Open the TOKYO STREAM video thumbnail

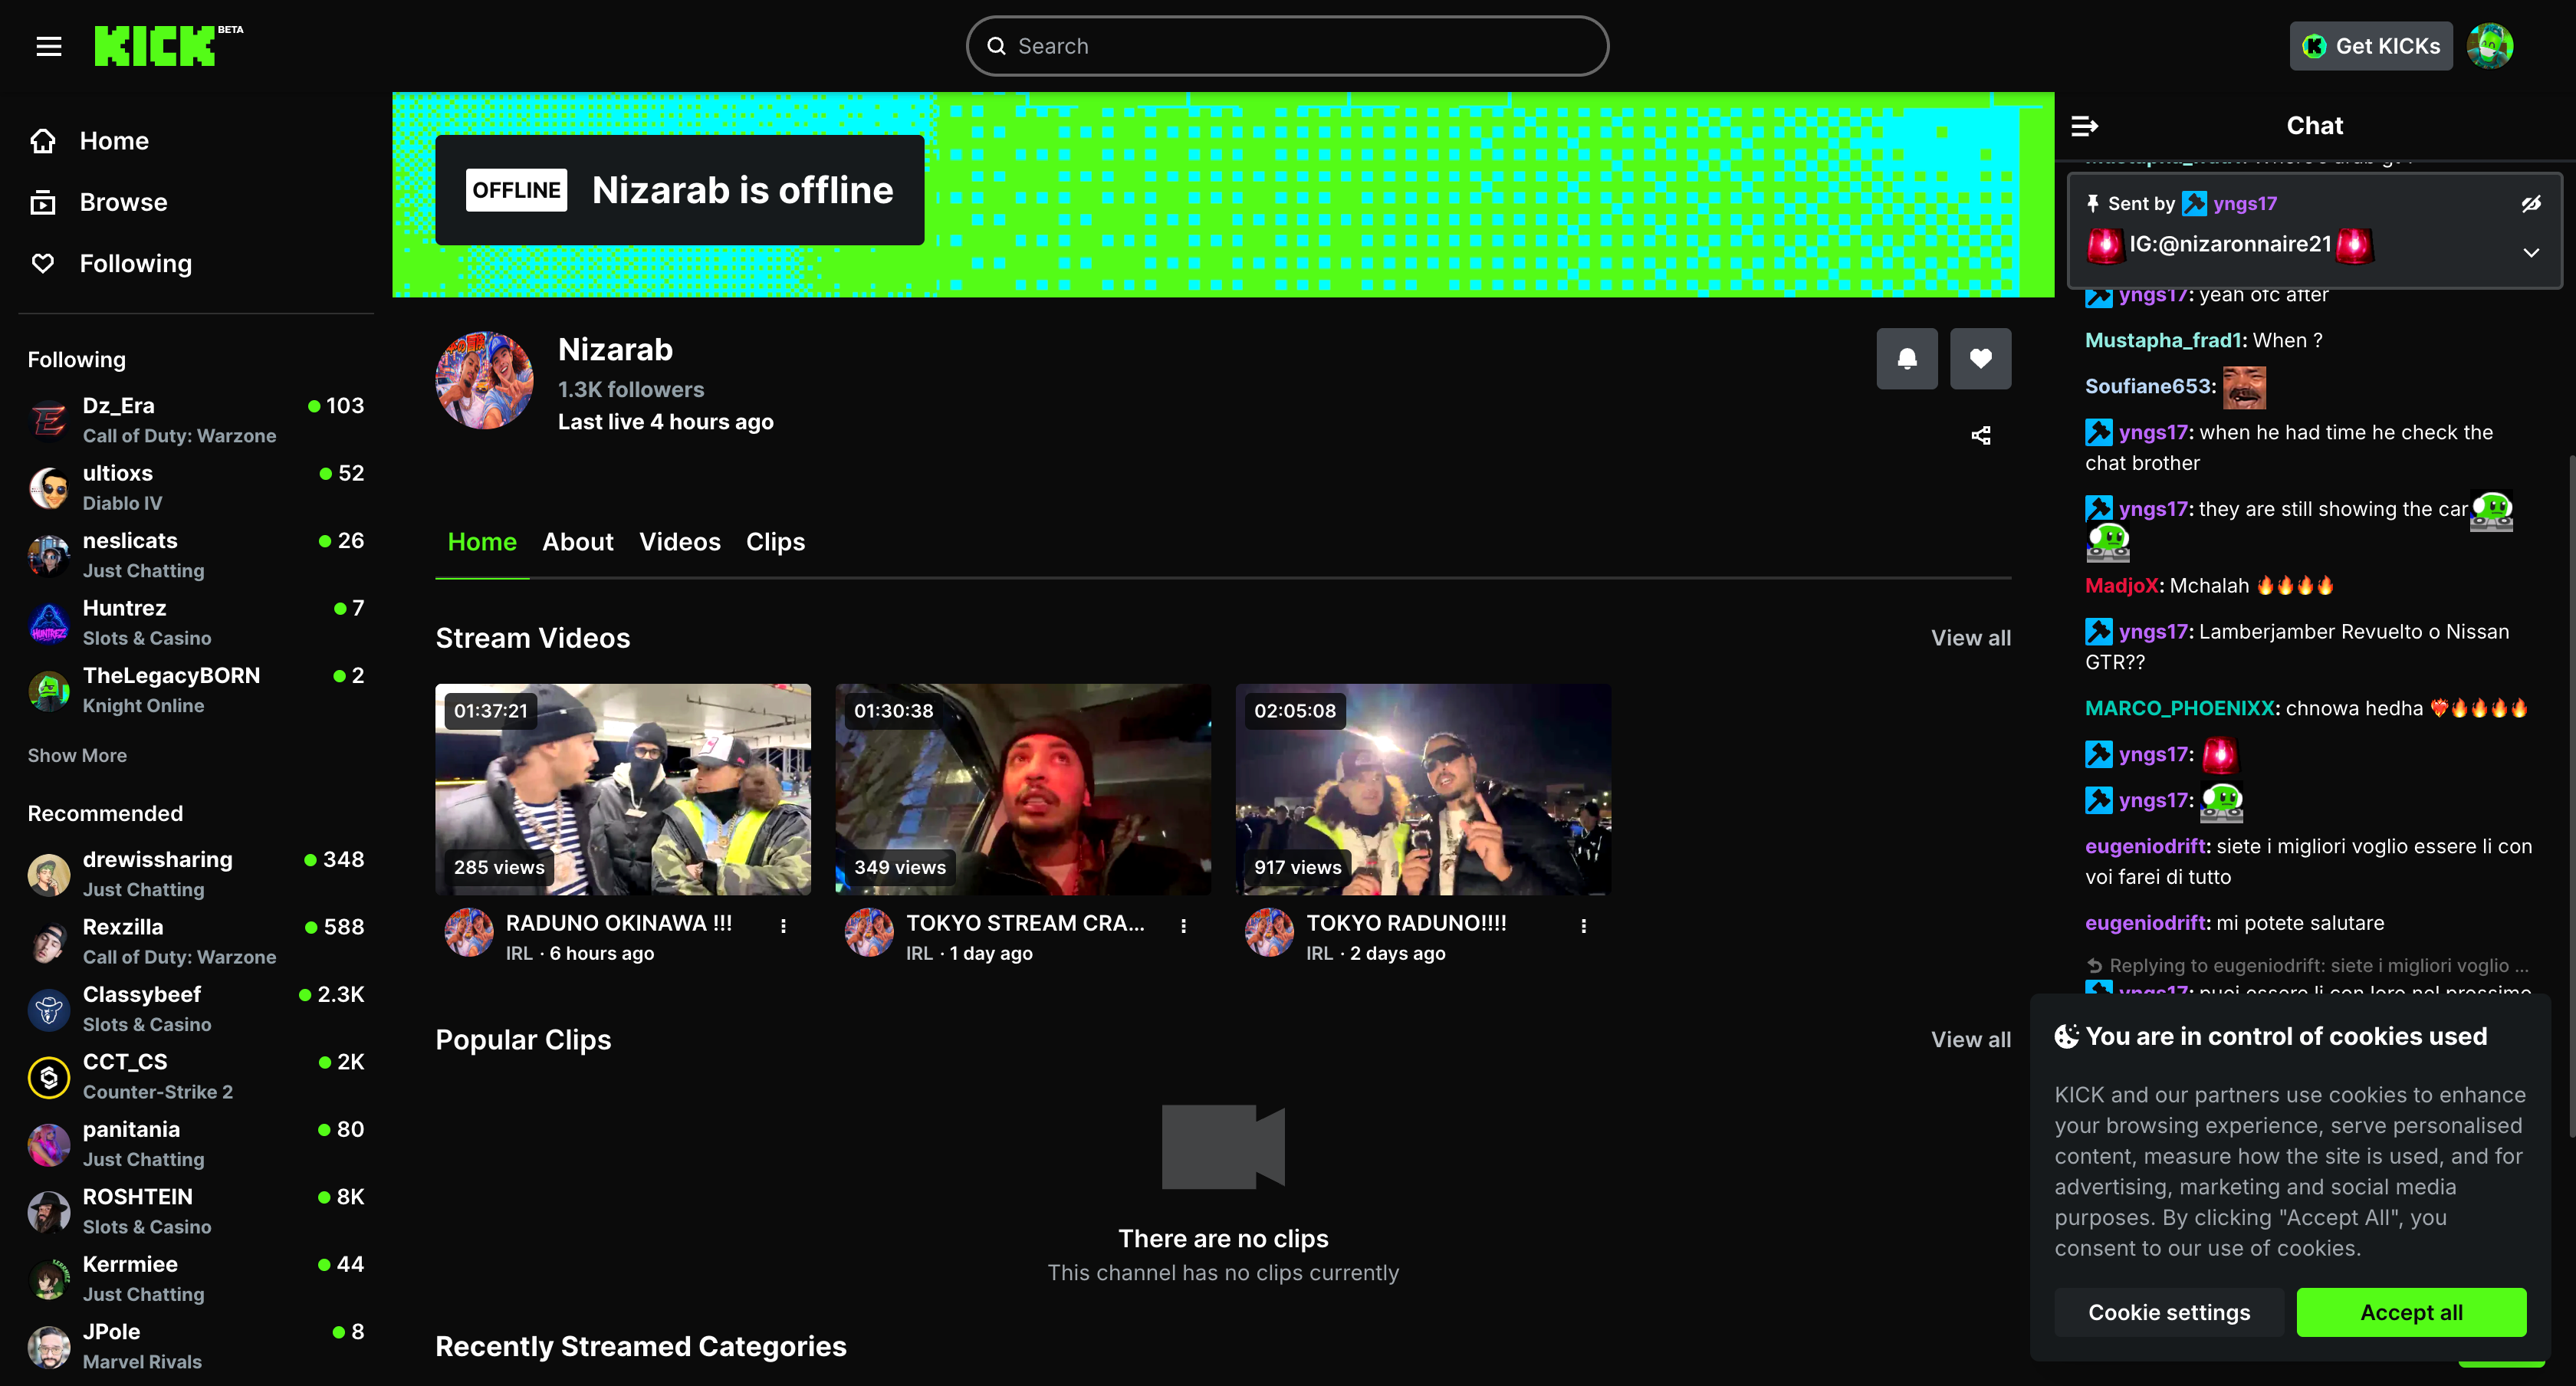point(1022,789)
